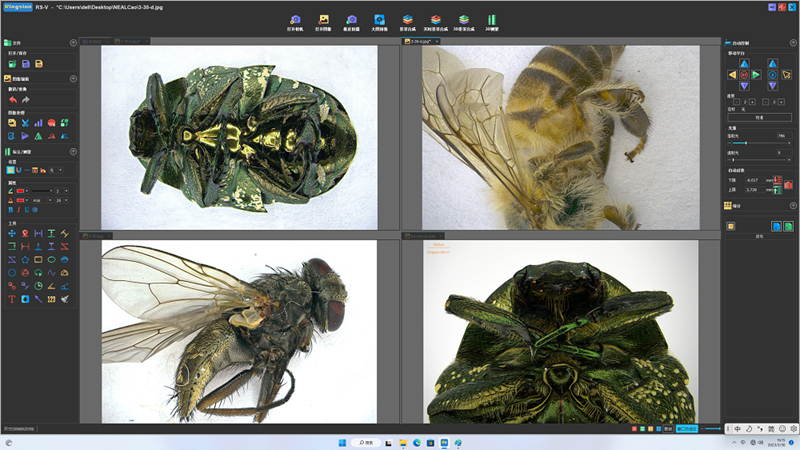Viewport: 800px width, 450px height.
Task: Toggle the highlighted blue grid settings icon
Action: tap(10, 170)
